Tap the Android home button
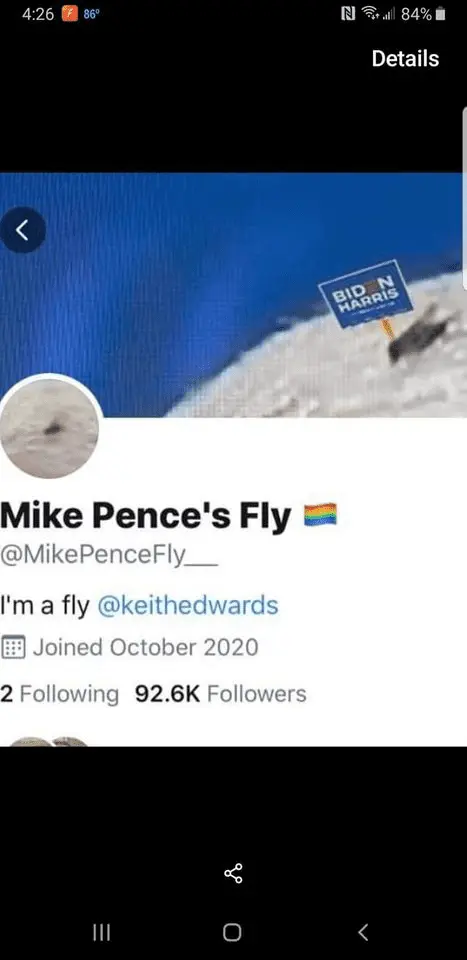This screenshot has width=467, height=960. (x=232, y=932)
